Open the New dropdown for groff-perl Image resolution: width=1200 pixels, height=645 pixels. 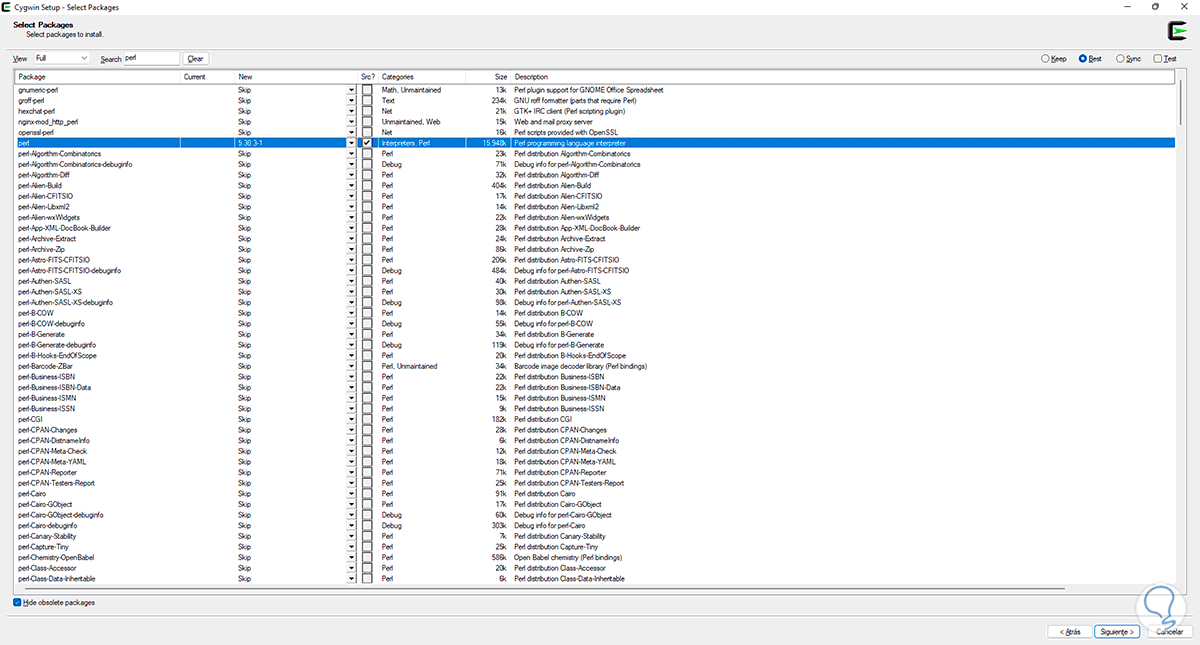[x=351, y=101]
